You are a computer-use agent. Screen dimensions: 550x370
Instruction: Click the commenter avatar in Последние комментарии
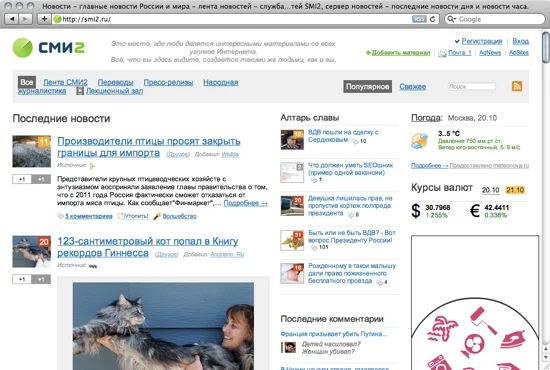[x=289, y=347]
